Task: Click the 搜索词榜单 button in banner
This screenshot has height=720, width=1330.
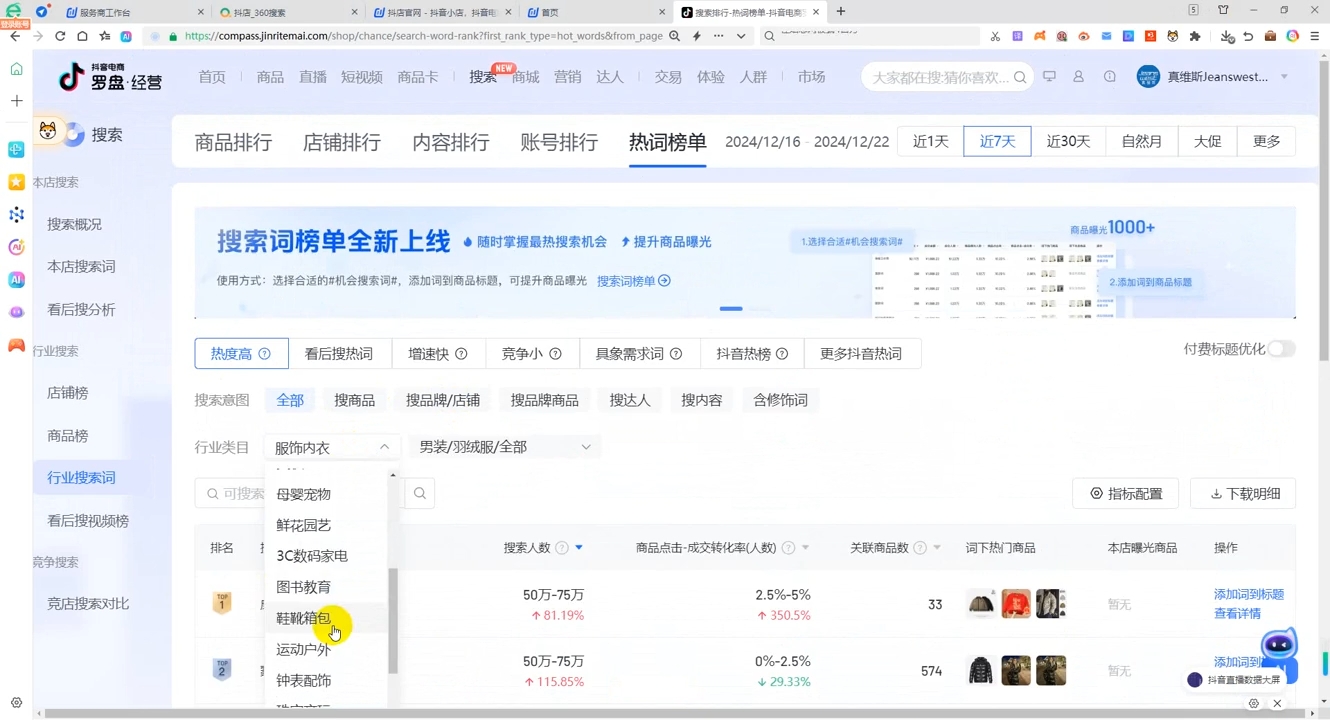Action: (x=633, y=282)
